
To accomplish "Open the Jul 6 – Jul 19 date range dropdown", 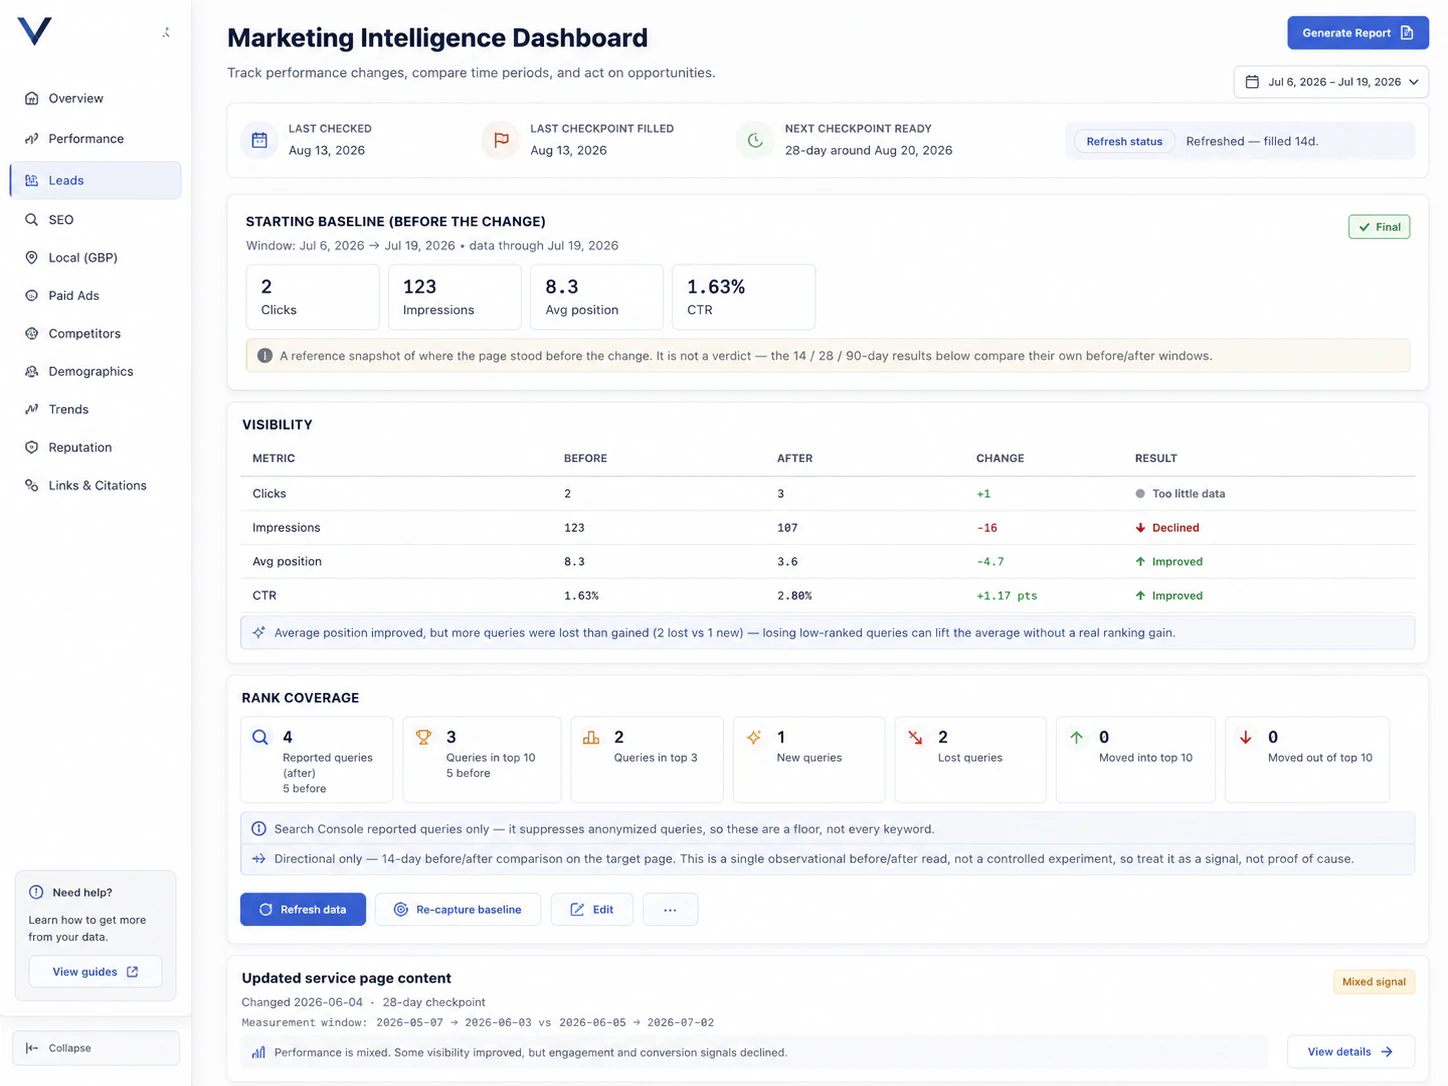I will pyautogui.click(x=1331, y=82).
